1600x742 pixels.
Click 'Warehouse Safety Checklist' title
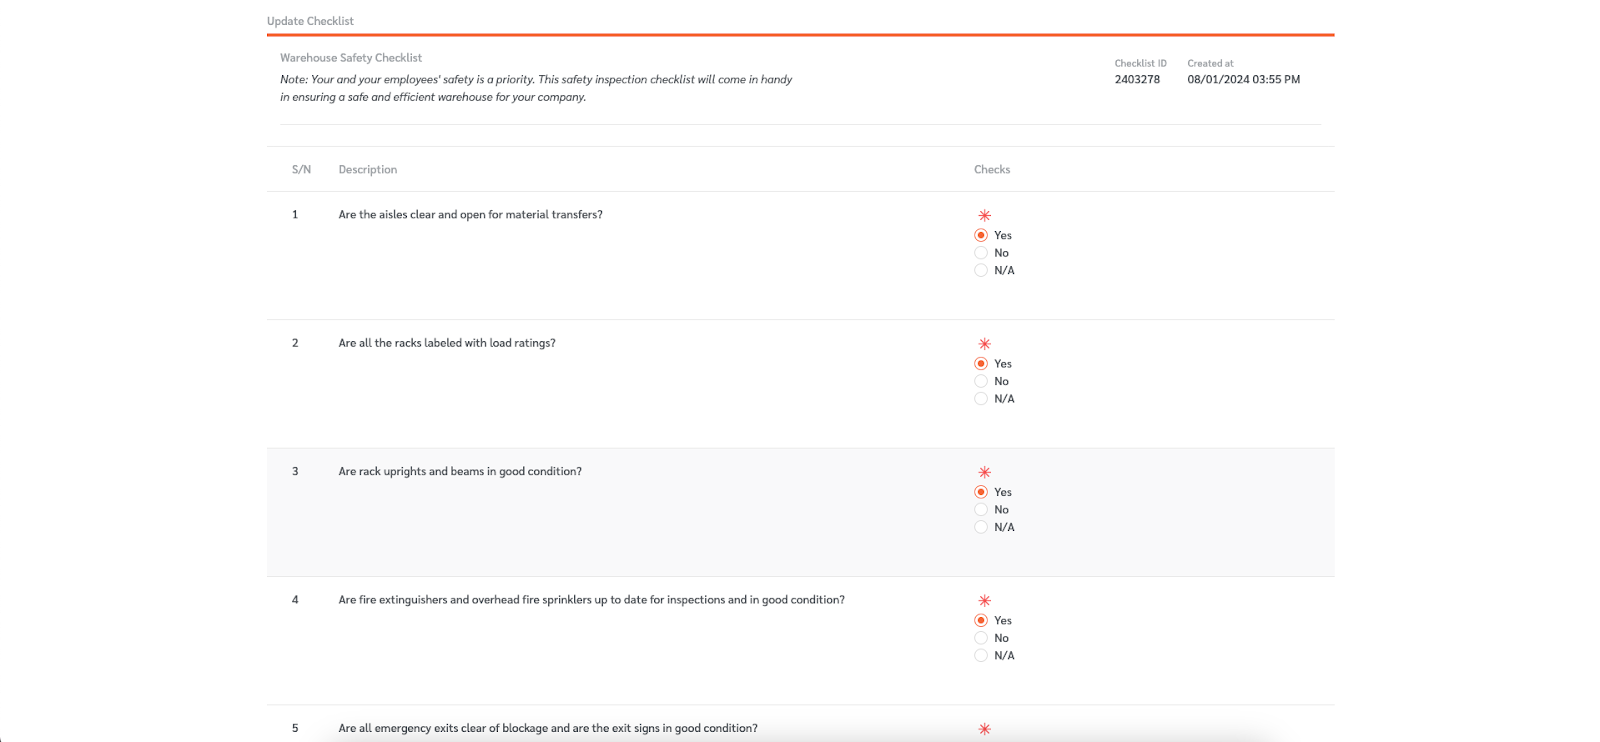pyautogui.click(x=351, y=58)
